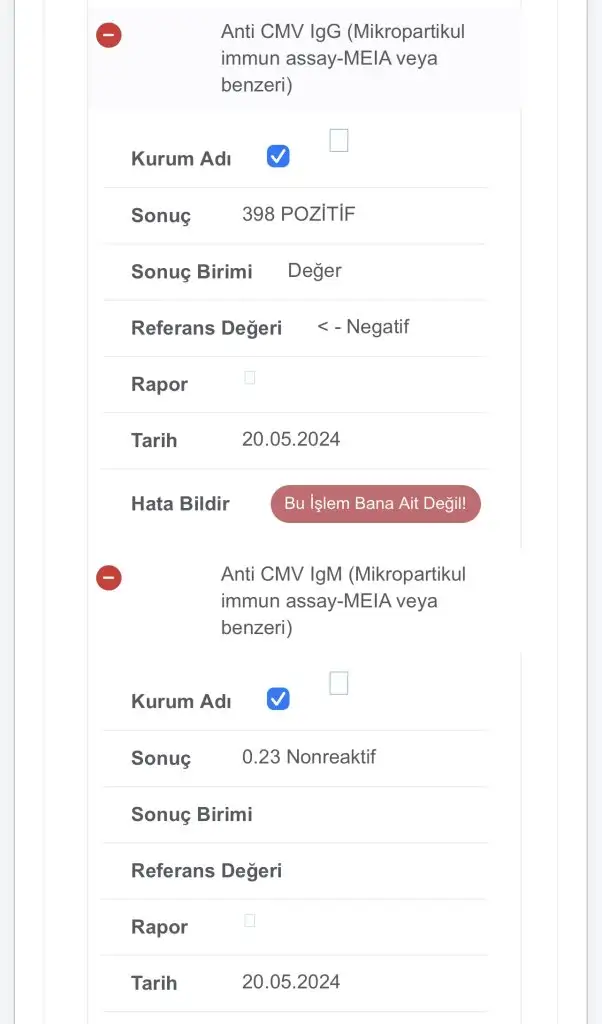
Task: Collapse the Anti CMV IgG result section
Action: (108, 35)
